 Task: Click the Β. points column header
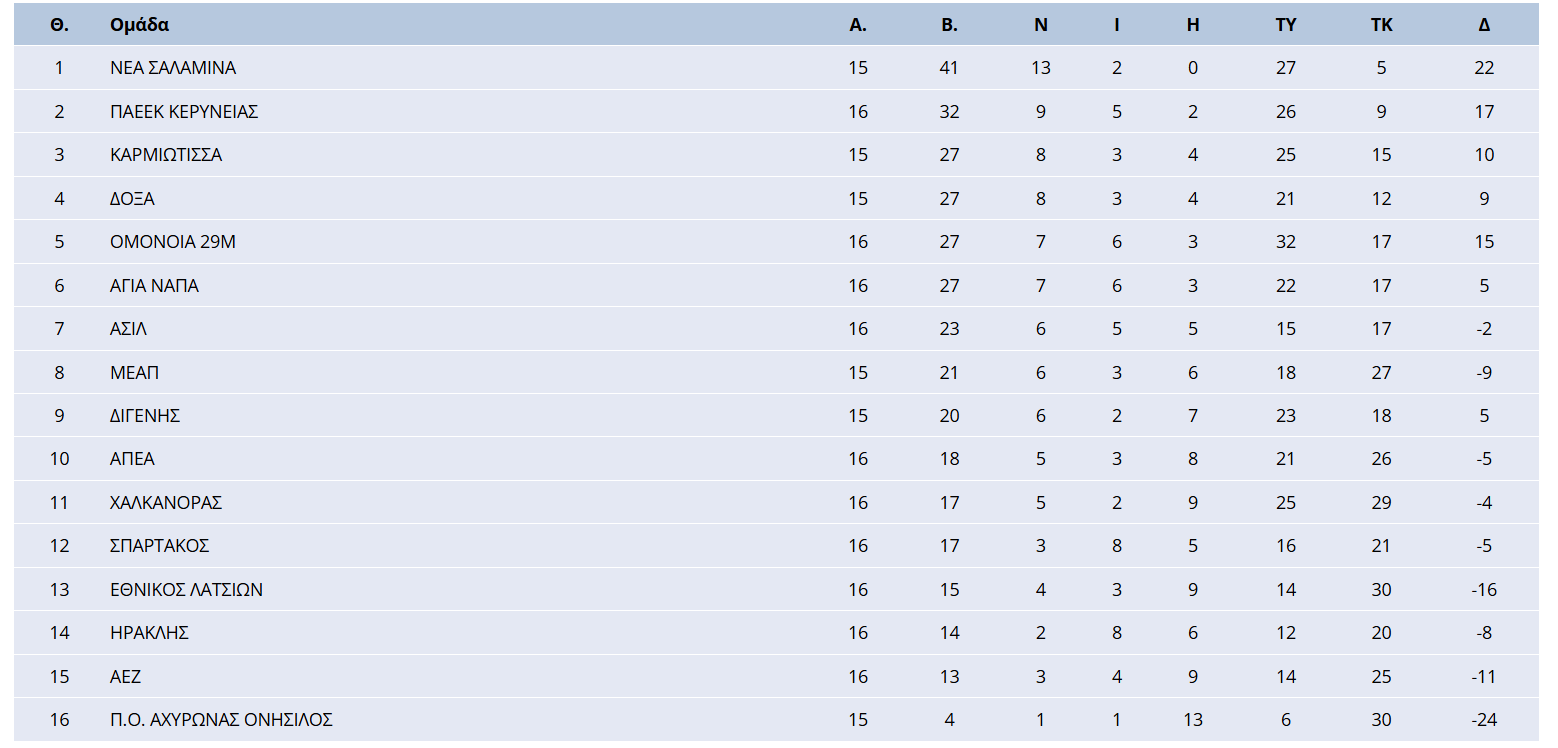coord(949,25)
